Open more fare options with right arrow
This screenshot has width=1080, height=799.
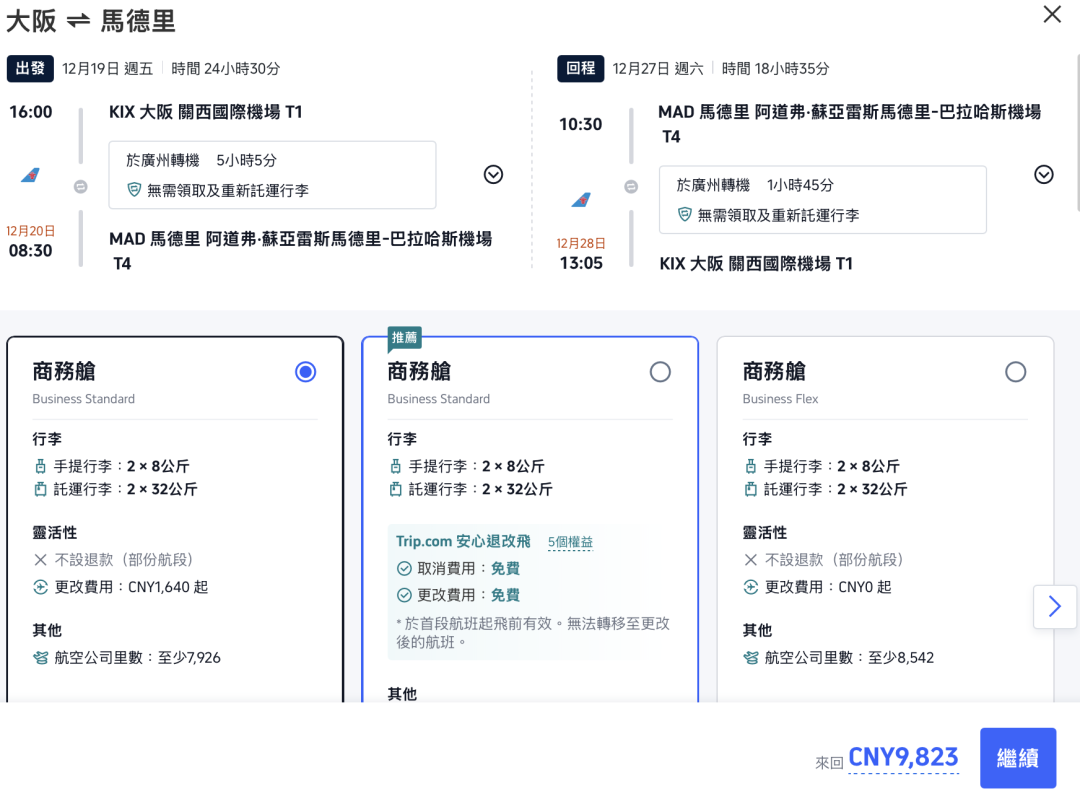pos(1055,606)
